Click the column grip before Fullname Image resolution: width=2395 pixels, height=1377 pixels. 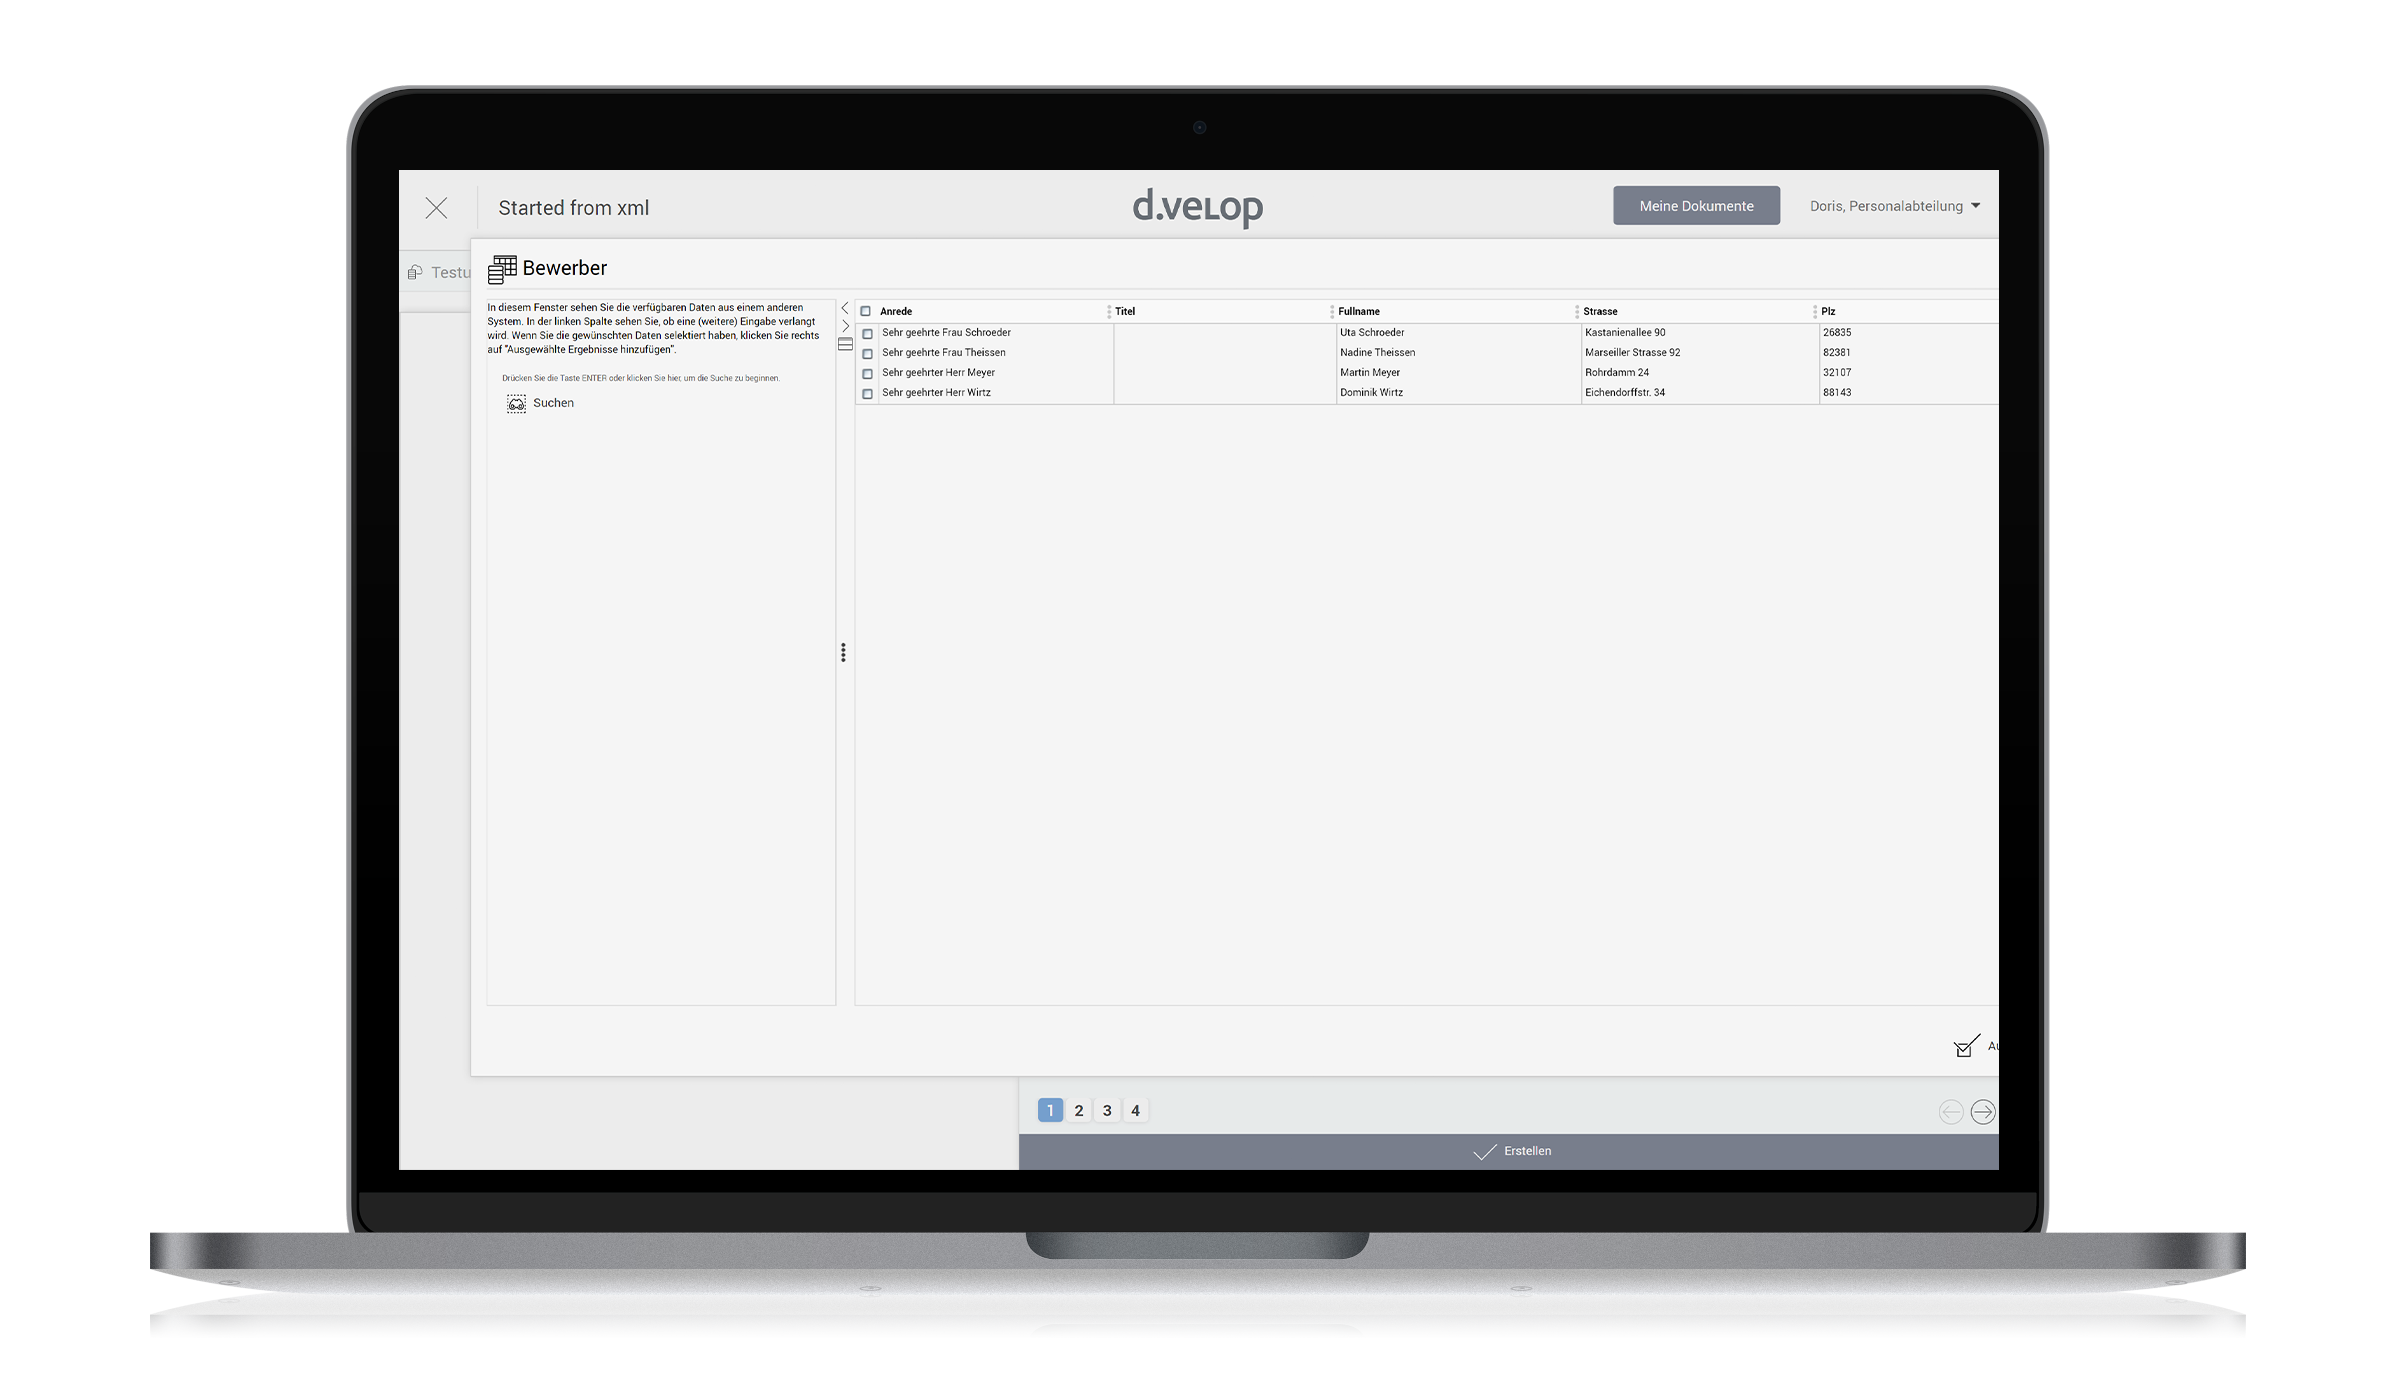click(1332, 311)
